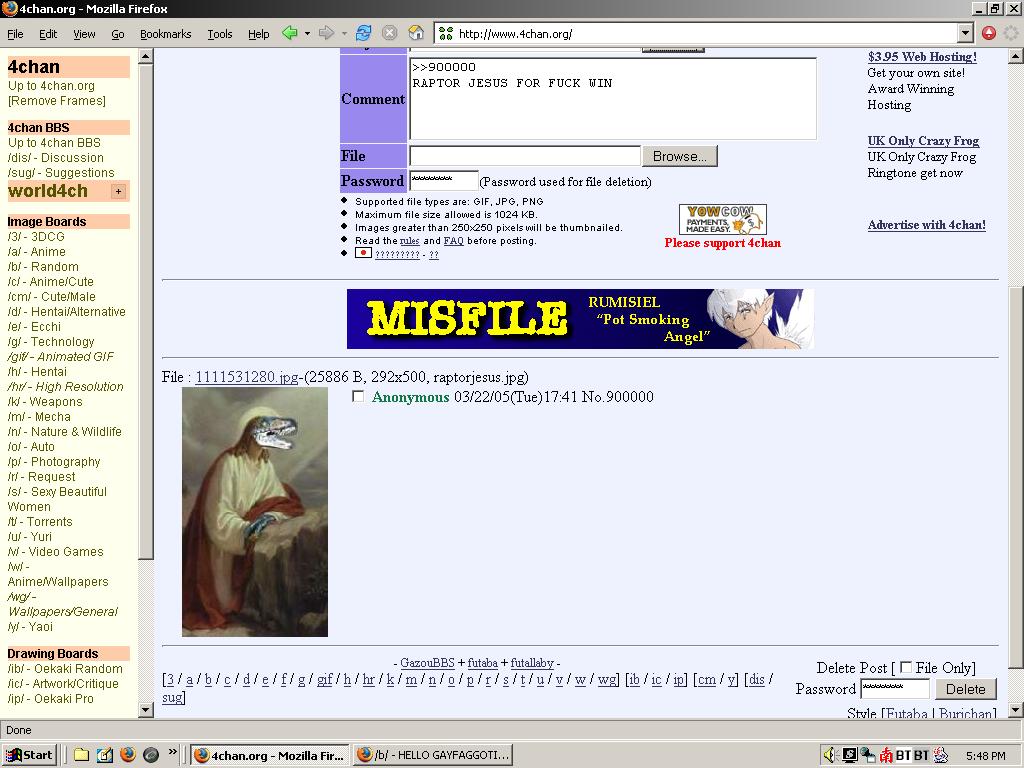
Task: Reload the page with the blue Reload icon
Action: coord(364,33)
